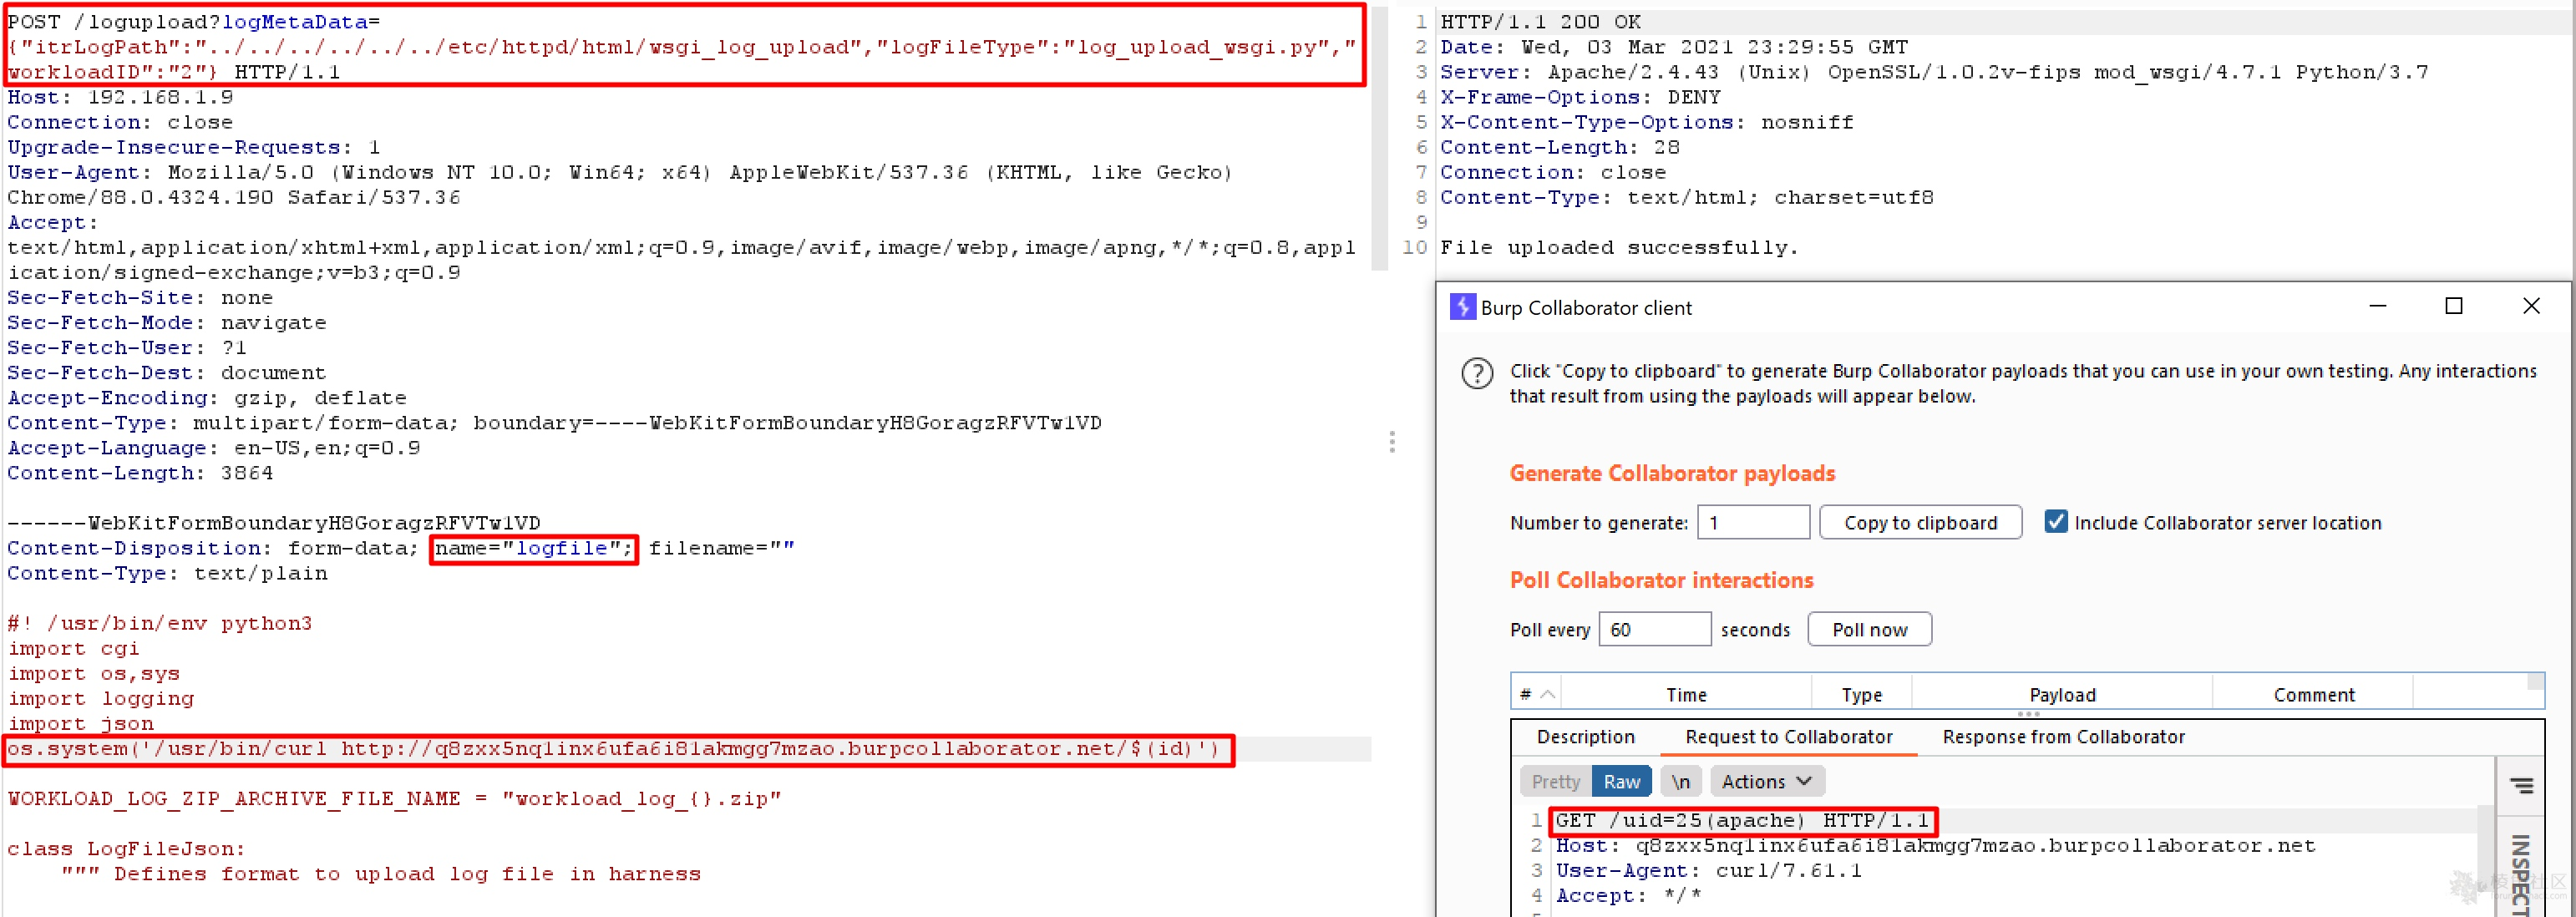
Task: Click the Burp Collaborator lightning logo icon
Action: (x=1462, y=307)
